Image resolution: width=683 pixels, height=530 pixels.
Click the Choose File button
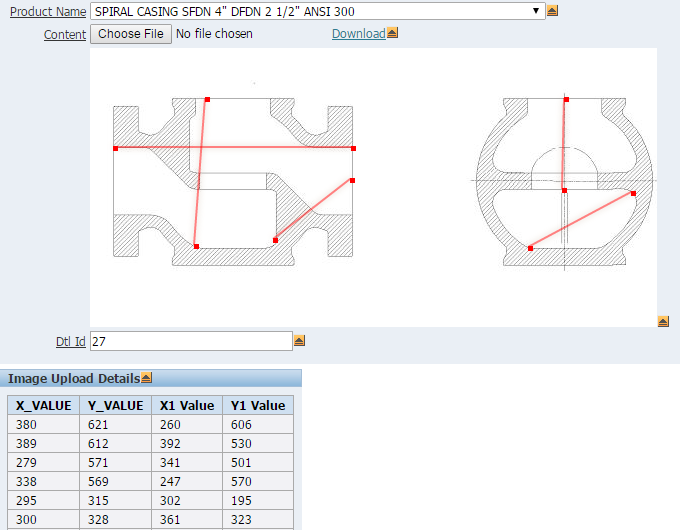[x=131, y=34]
